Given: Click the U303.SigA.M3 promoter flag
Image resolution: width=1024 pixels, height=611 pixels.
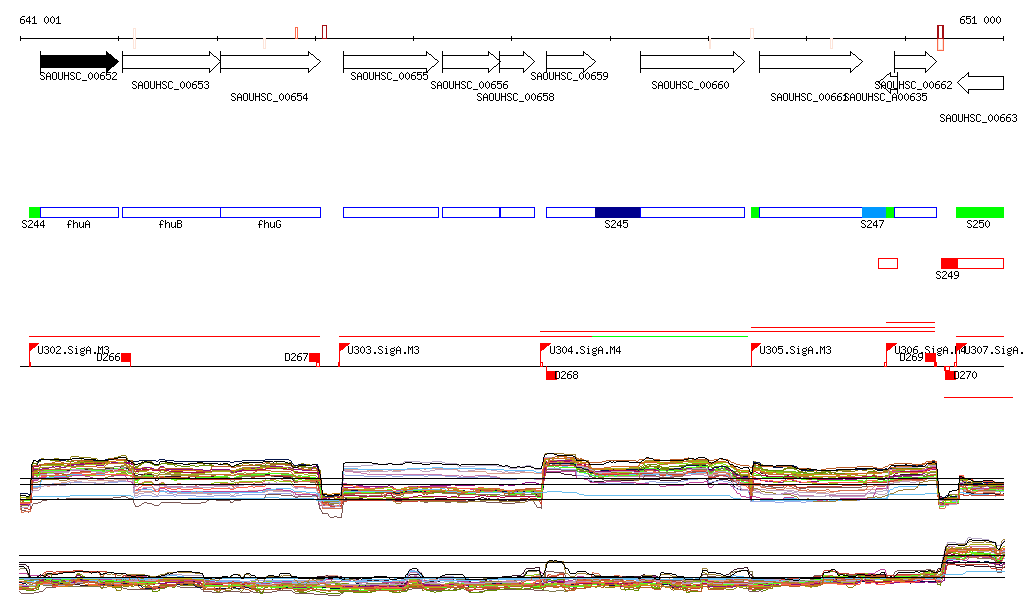Looking at the screenshot, I should click(344, 347).
